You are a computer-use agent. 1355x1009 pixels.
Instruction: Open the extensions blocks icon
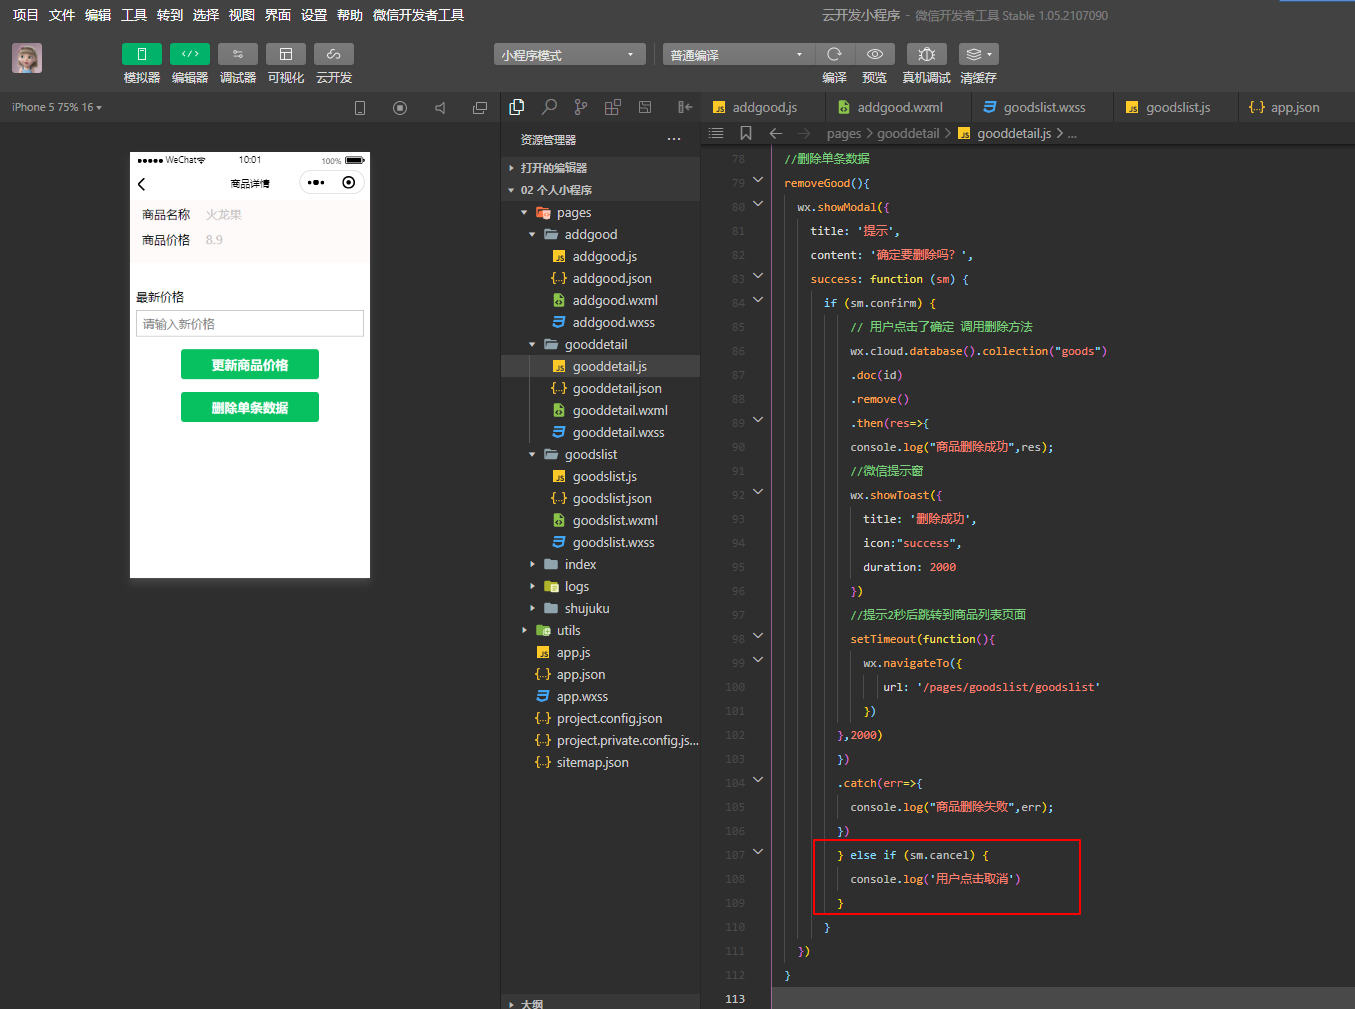613,107
